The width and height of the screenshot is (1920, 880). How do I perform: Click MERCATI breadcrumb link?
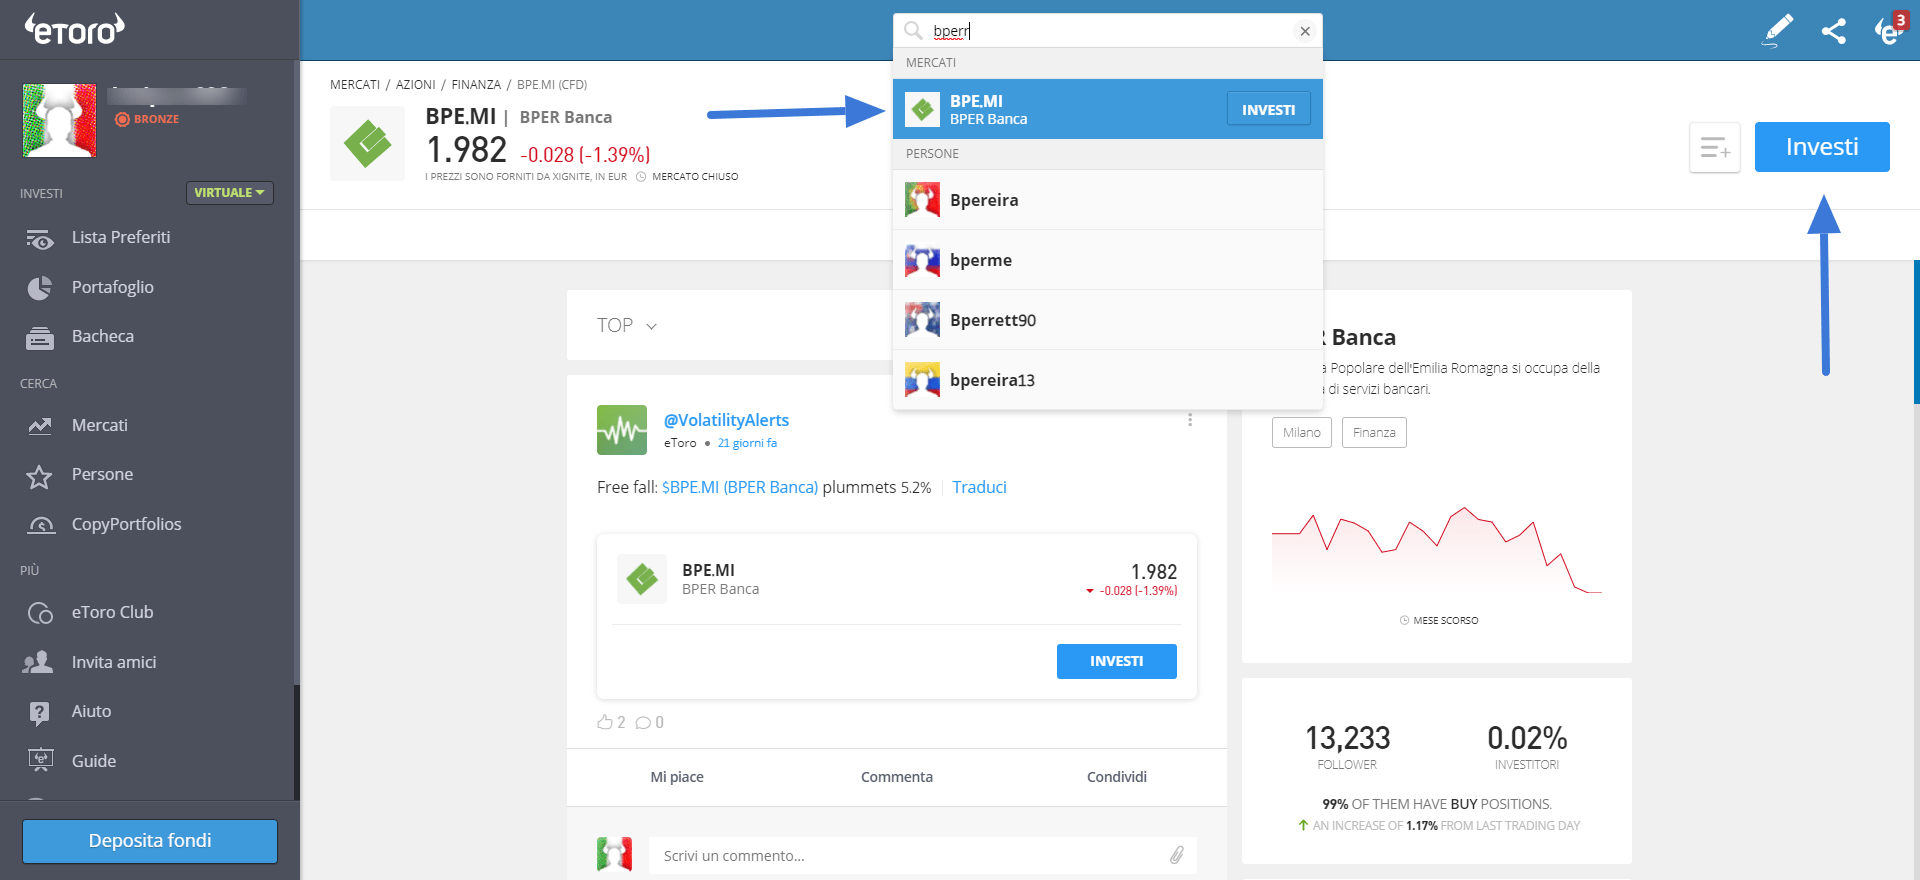tap(355, 85)
